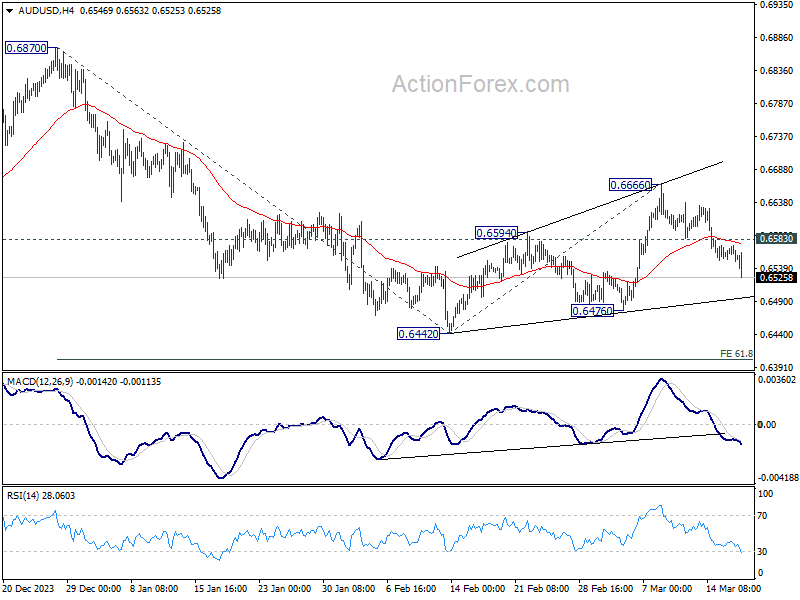Click the FE 61.8 level label

[736, 354]
